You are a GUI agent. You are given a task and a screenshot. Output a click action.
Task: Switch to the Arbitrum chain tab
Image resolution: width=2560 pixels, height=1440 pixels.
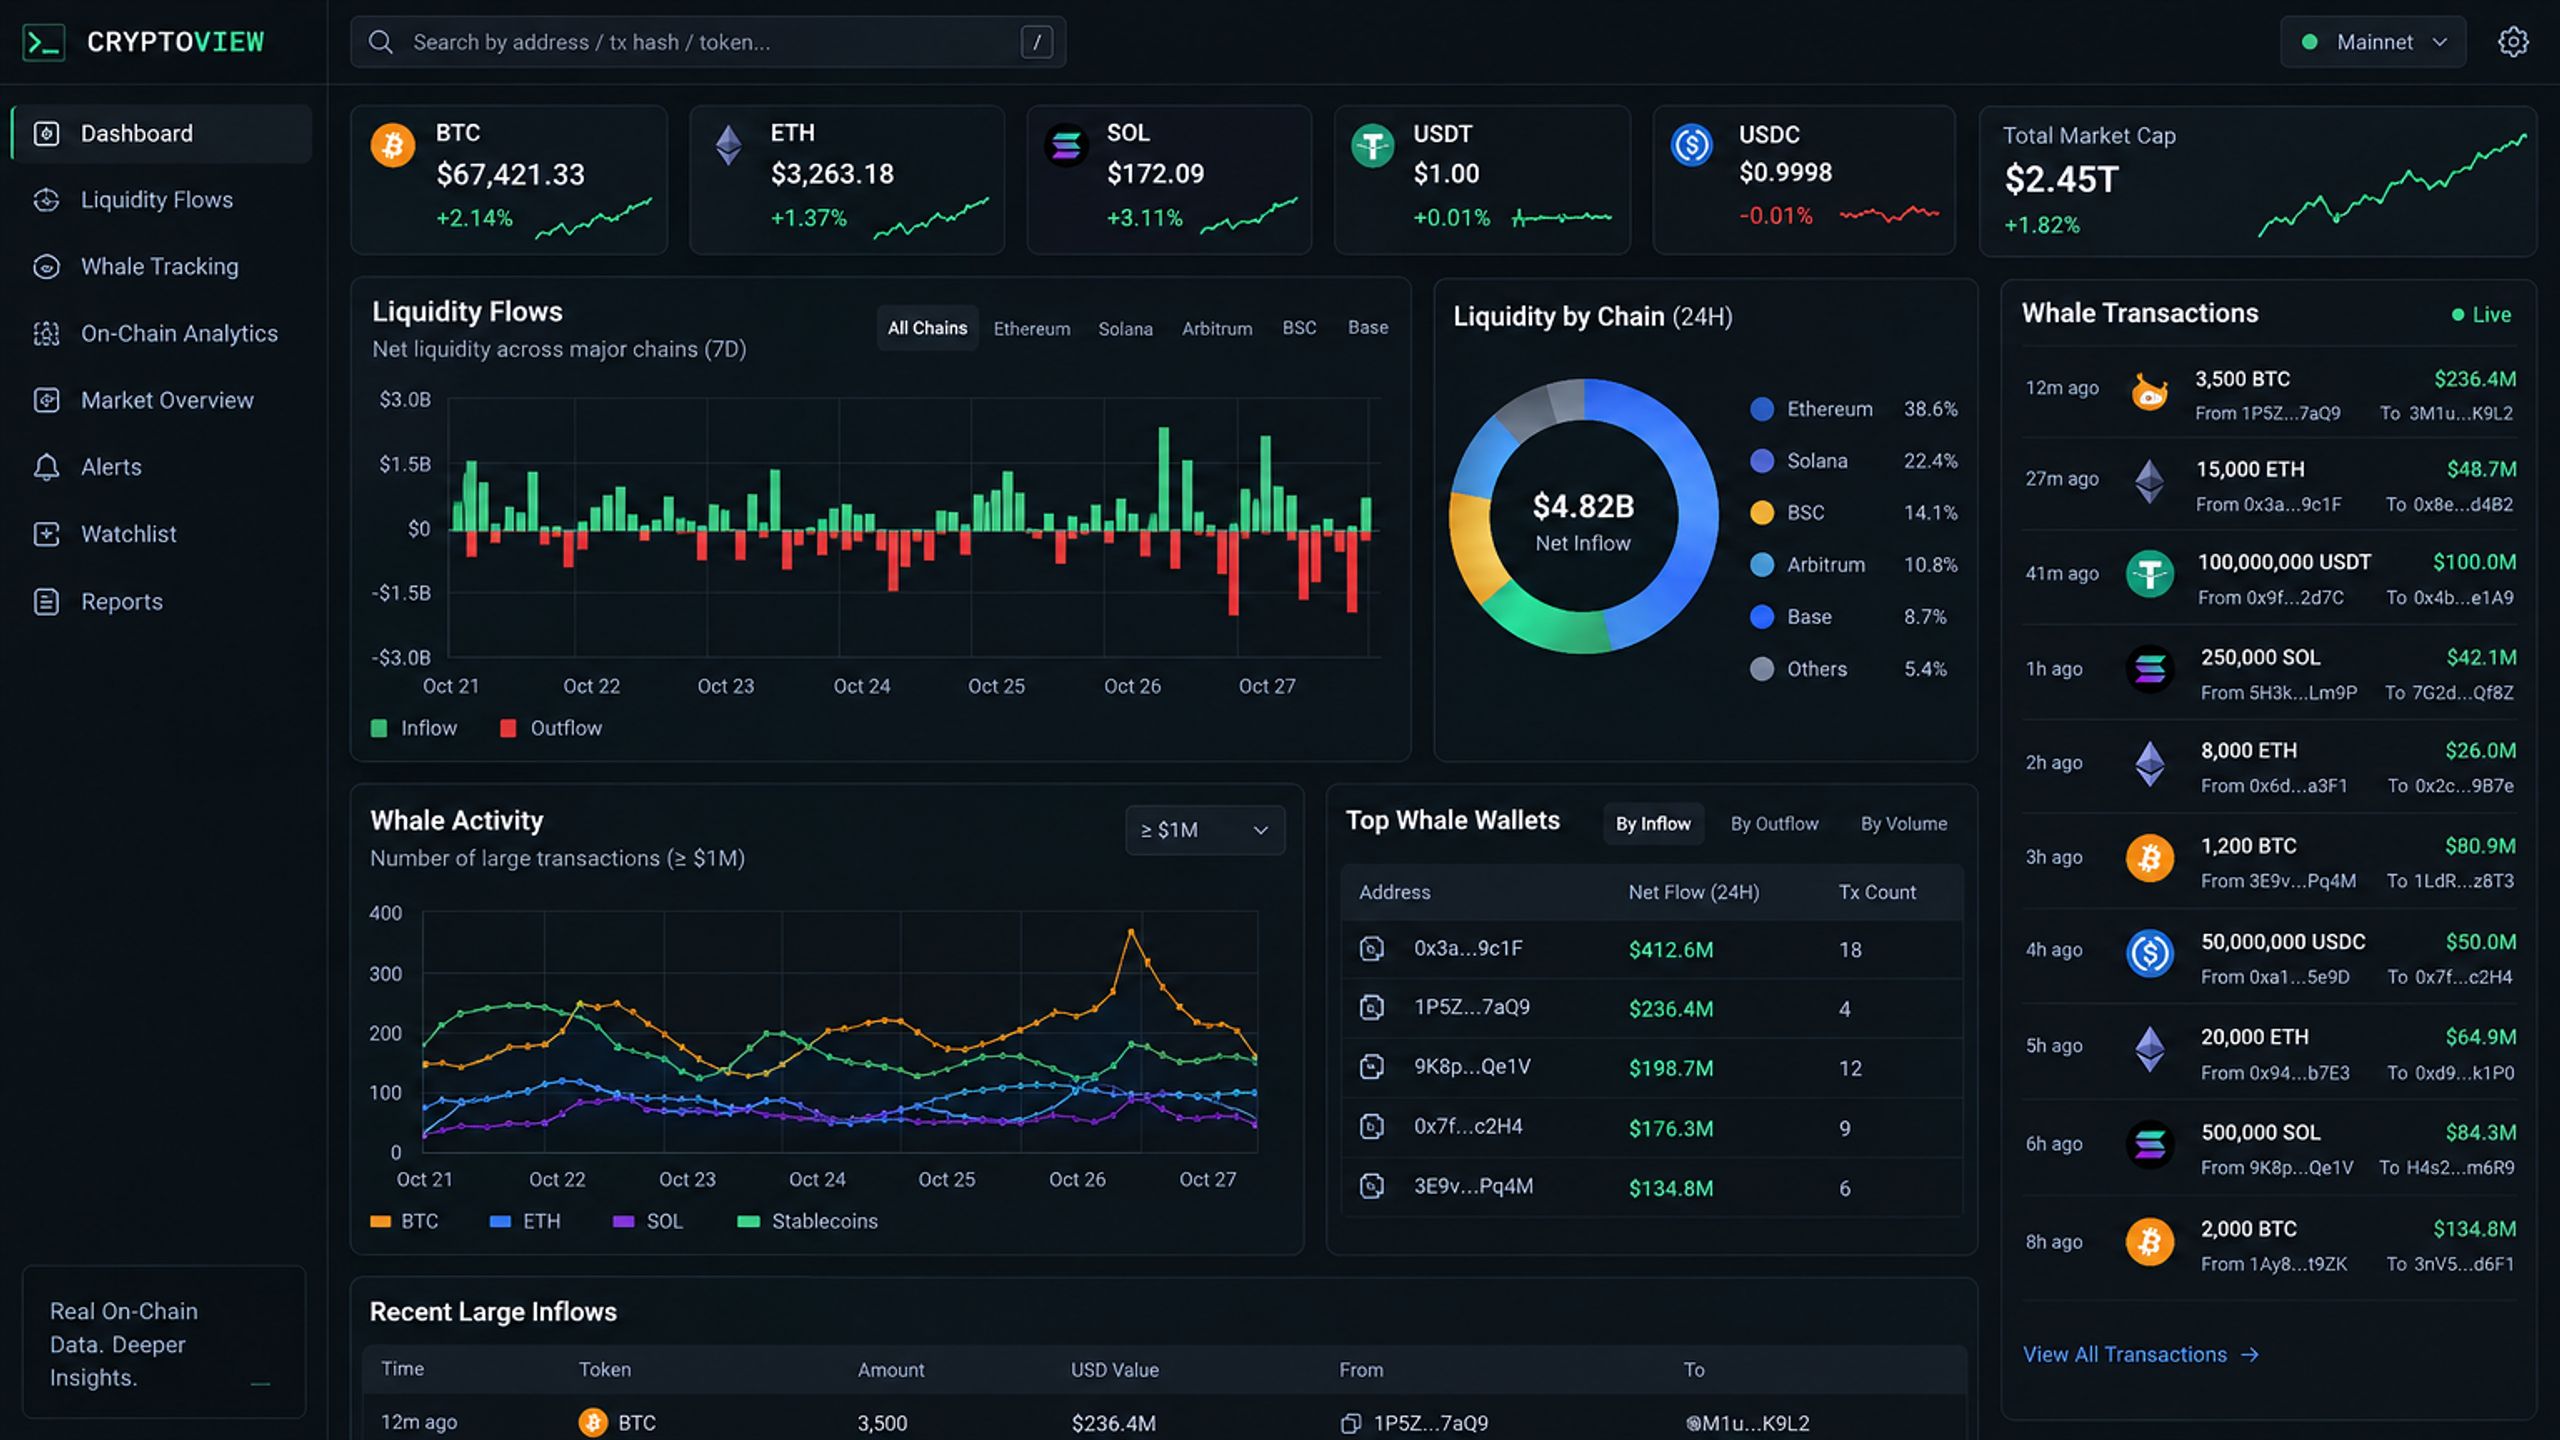point(1217,328)
